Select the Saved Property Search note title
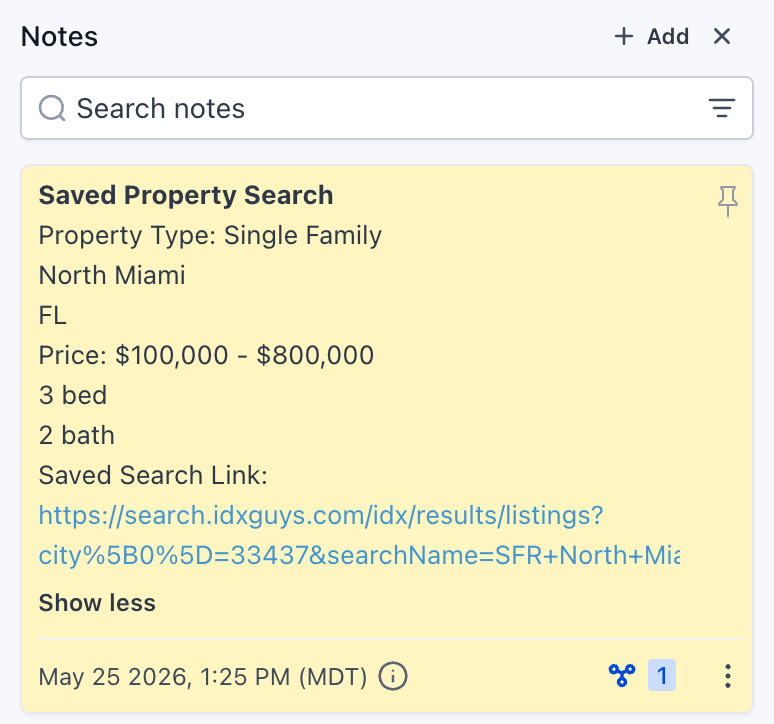The width and height of the screenshot is (774, 724). pyautogui.click(x=186, y=195)
